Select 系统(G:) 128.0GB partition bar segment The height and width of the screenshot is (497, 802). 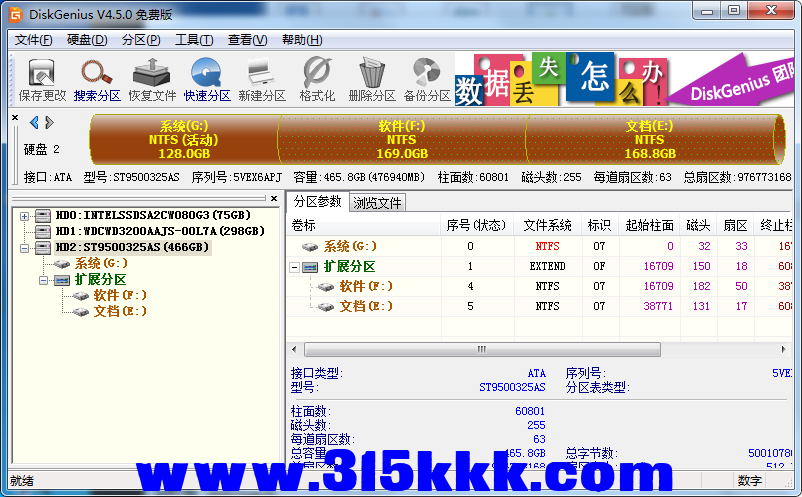(x=184, y=140)
